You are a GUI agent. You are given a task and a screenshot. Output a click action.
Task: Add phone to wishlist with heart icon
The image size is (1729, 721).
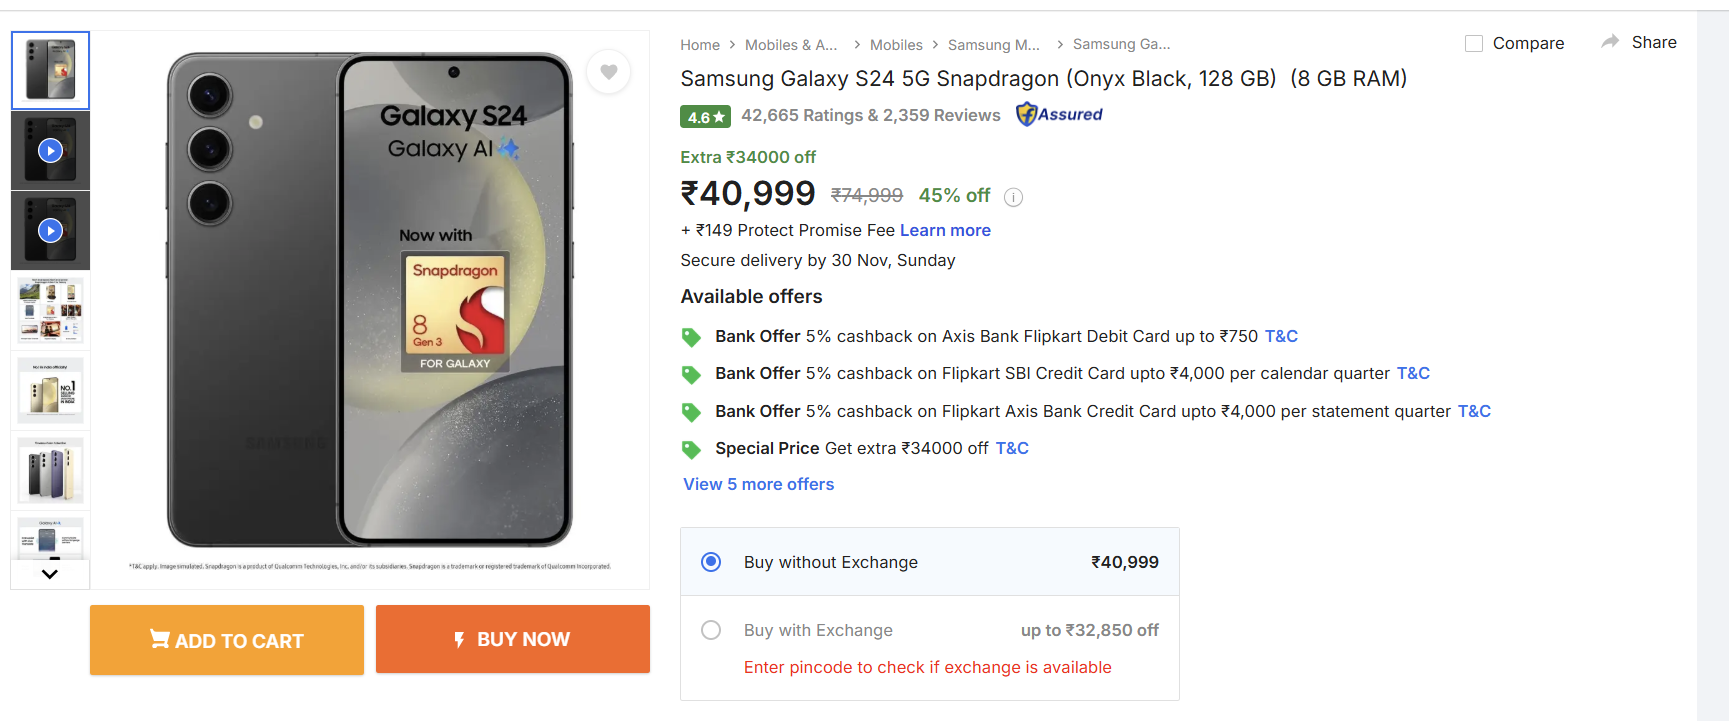(608, 72)
